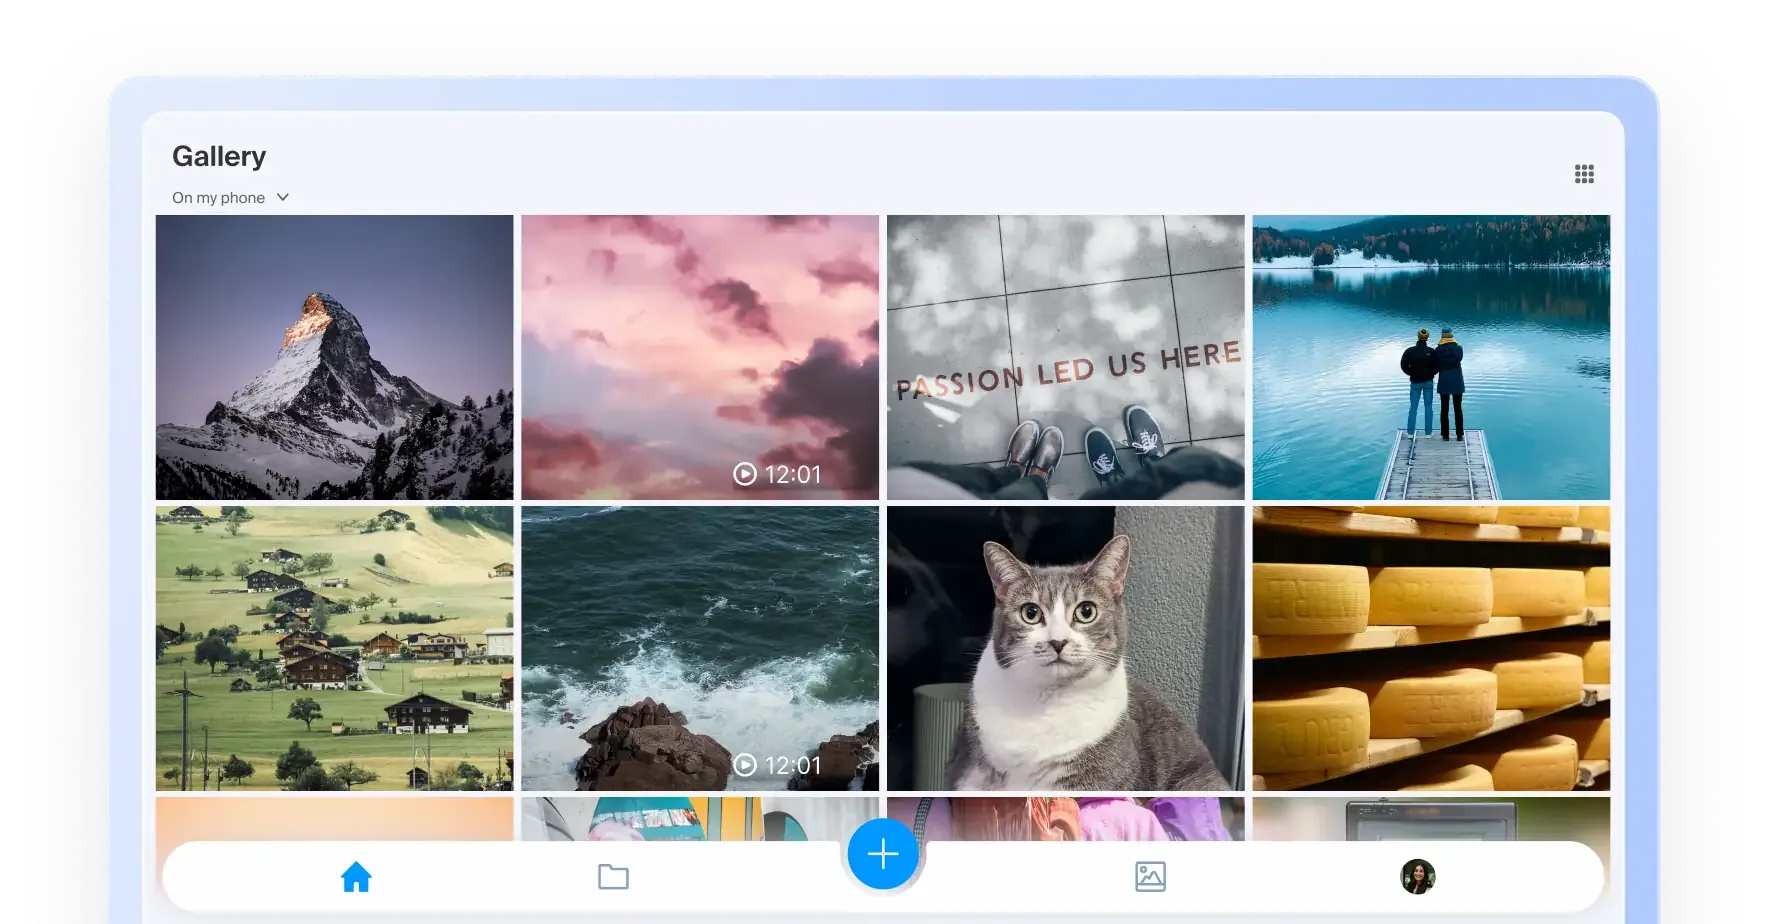Viewport: 1765px width, 924px height.
Task: Open the green hillside village photo
Action: click(335, 648)
